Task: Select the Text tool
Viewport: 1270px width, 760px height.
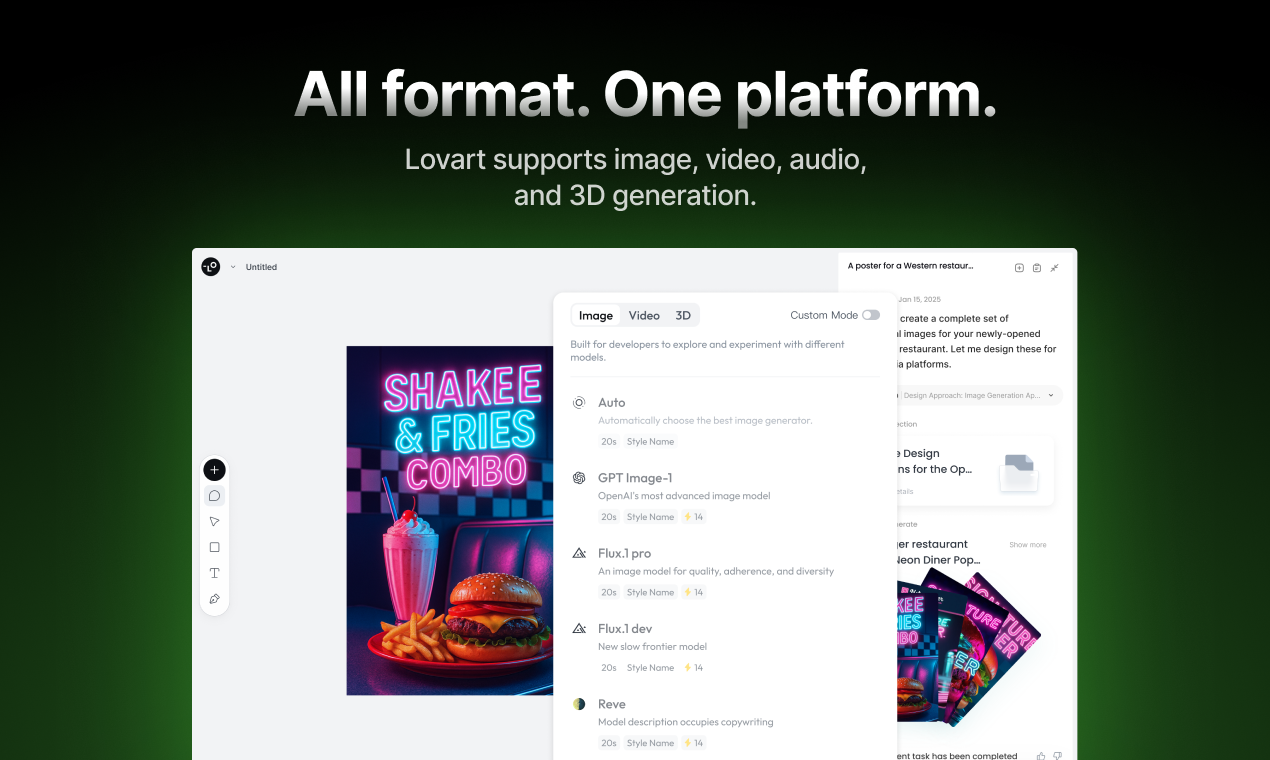Action: [x=214, y=573]
